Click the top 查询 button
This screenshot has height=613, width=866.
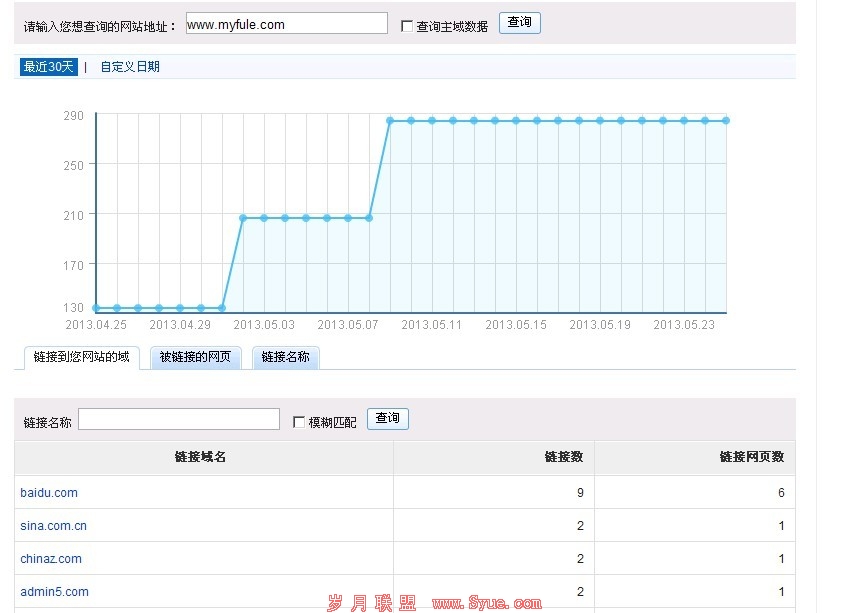point(519,23)
